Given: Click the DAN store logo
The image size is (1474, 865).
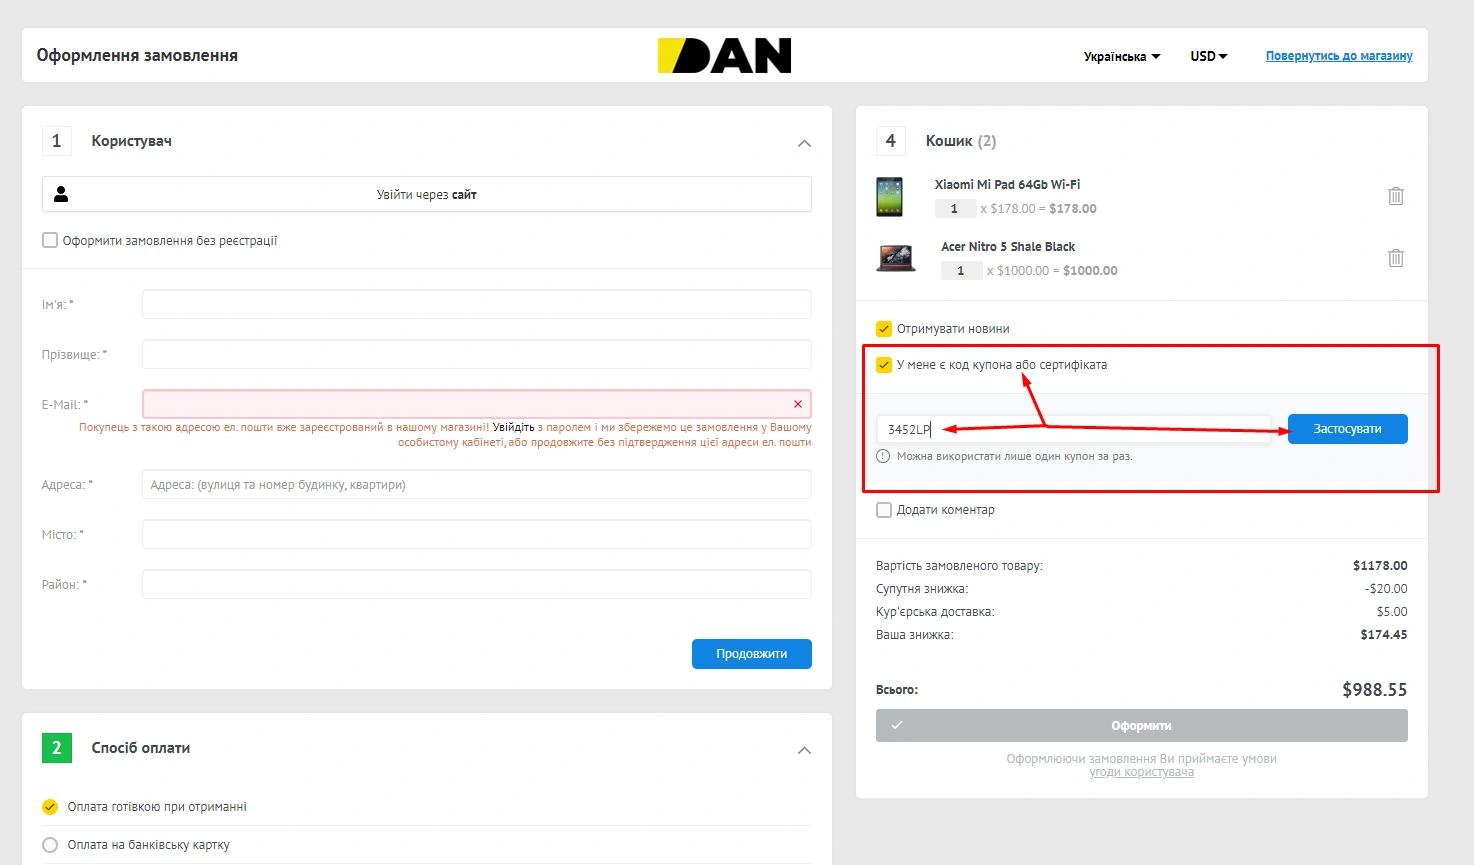Looking at the screenshot, I should click(724, 56).
